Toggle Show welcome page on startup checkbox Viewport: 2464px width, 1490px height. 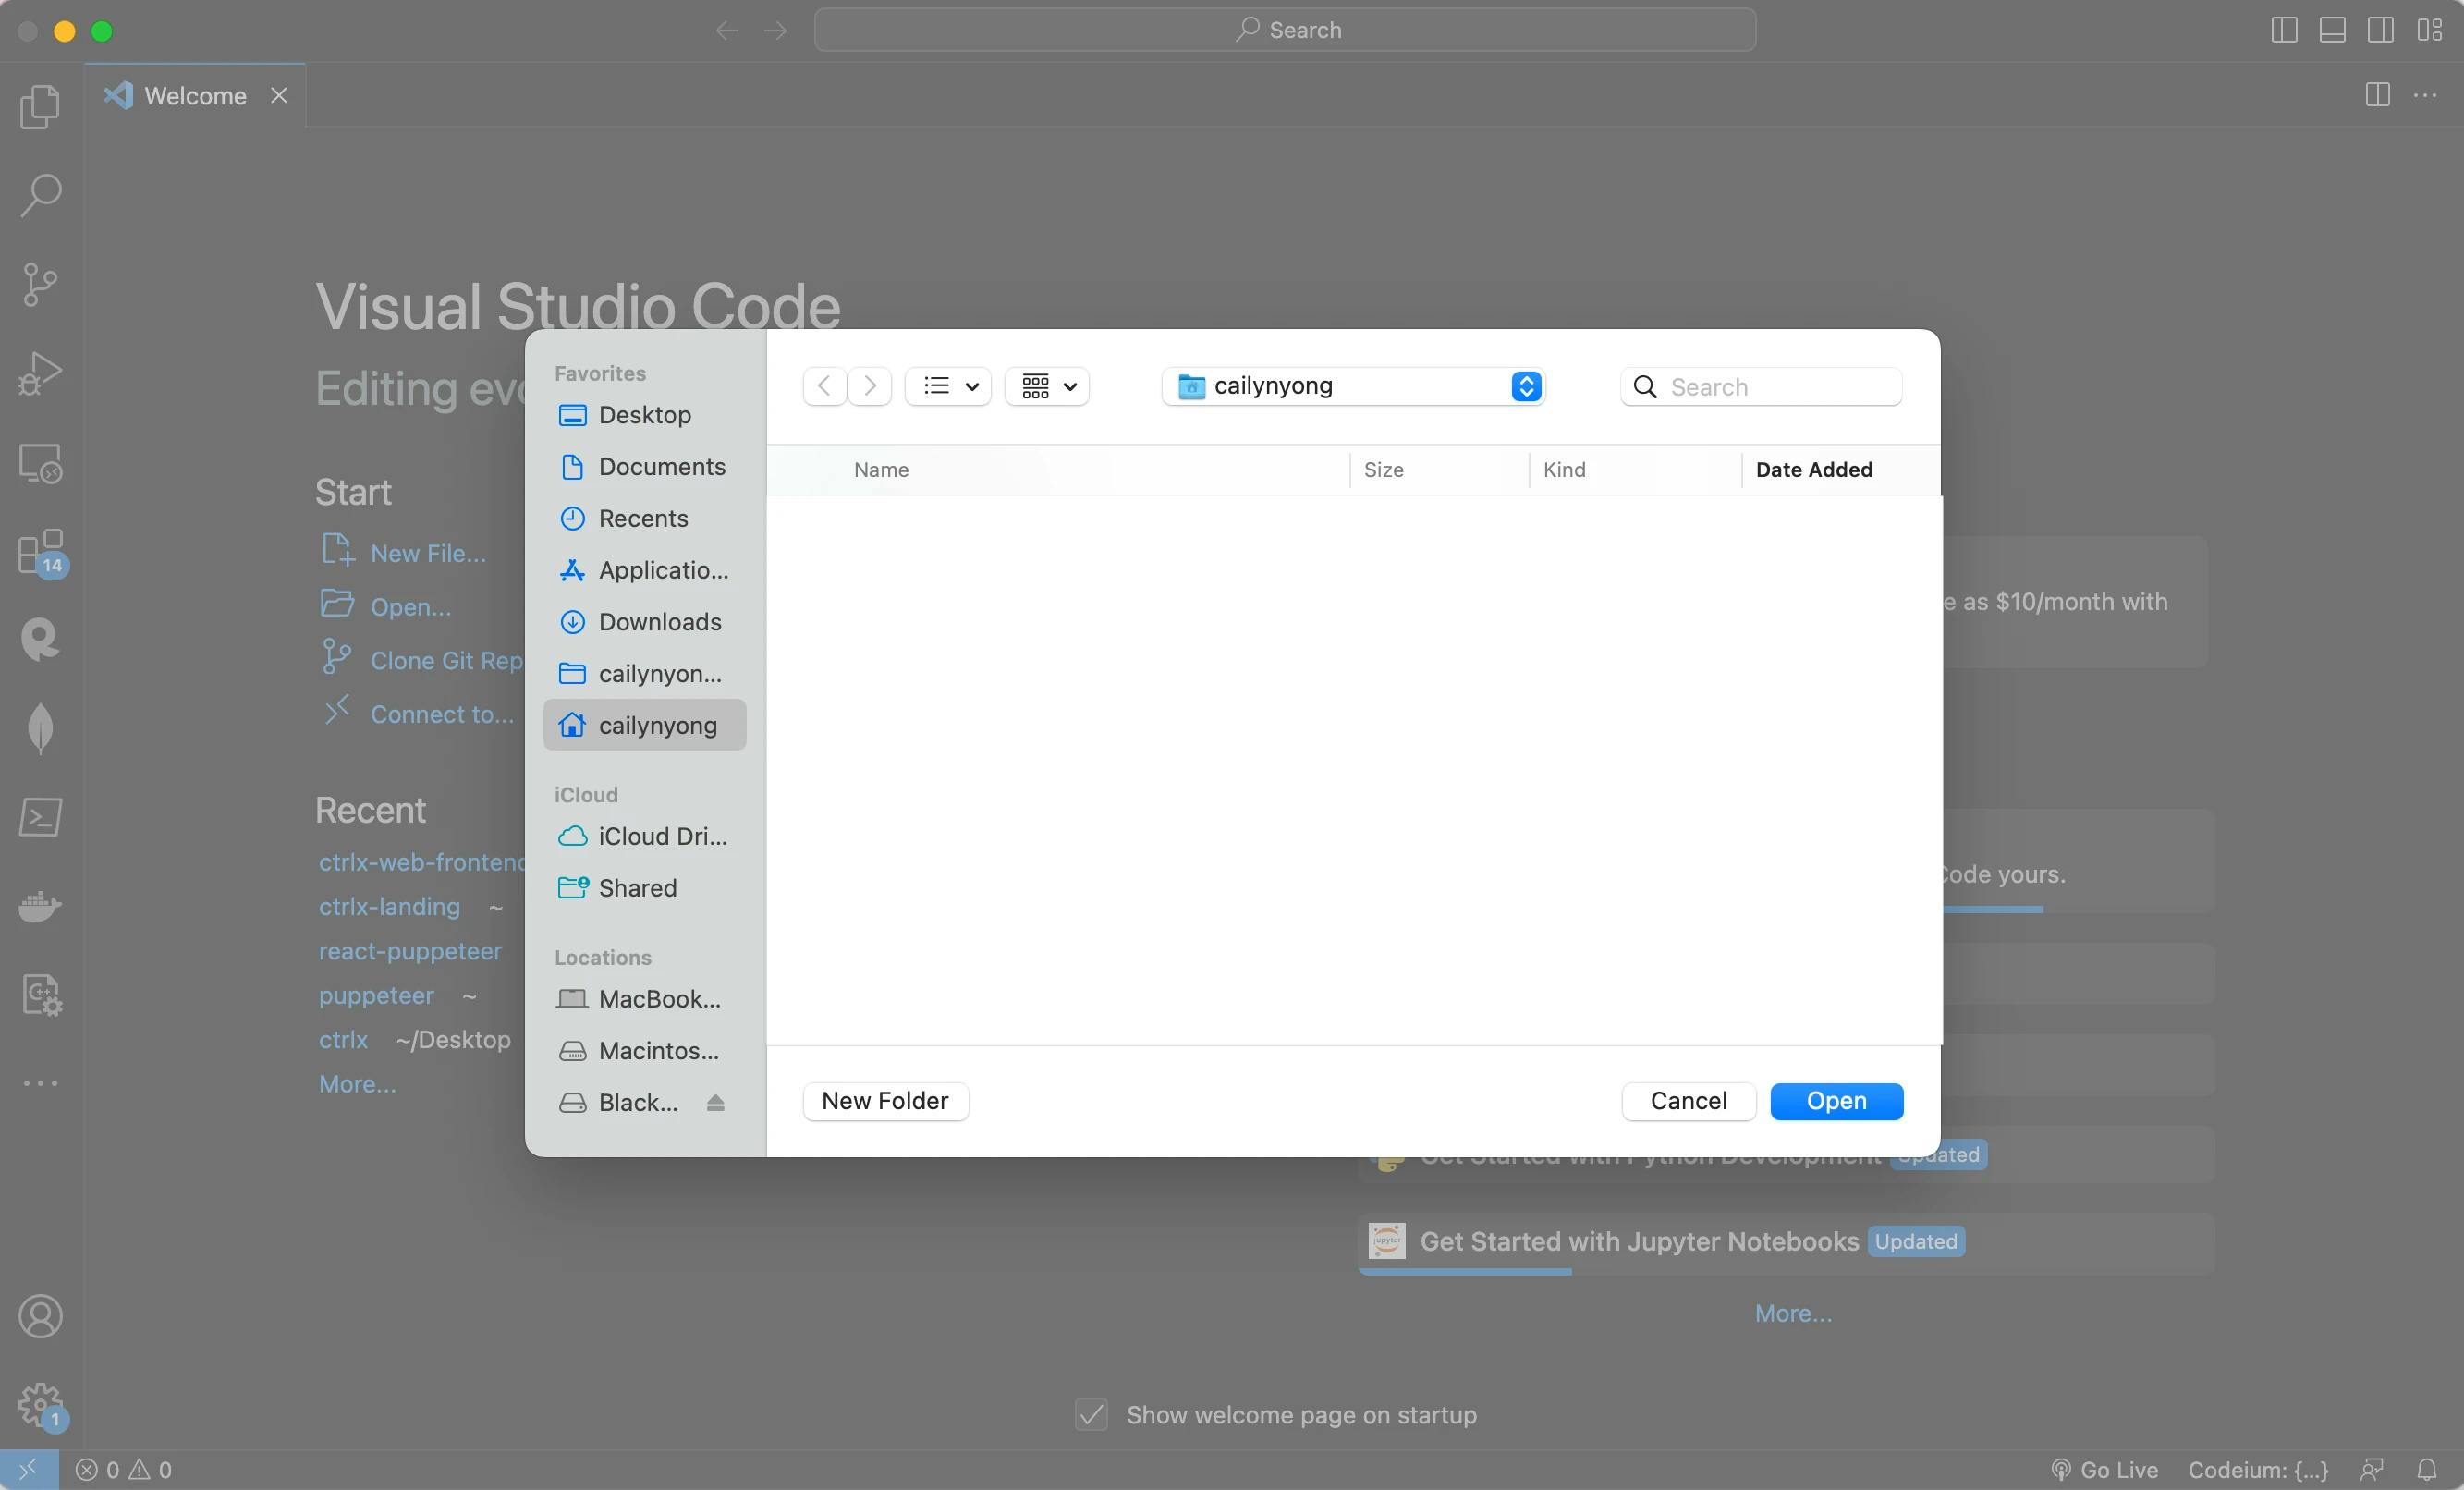1091,1414
